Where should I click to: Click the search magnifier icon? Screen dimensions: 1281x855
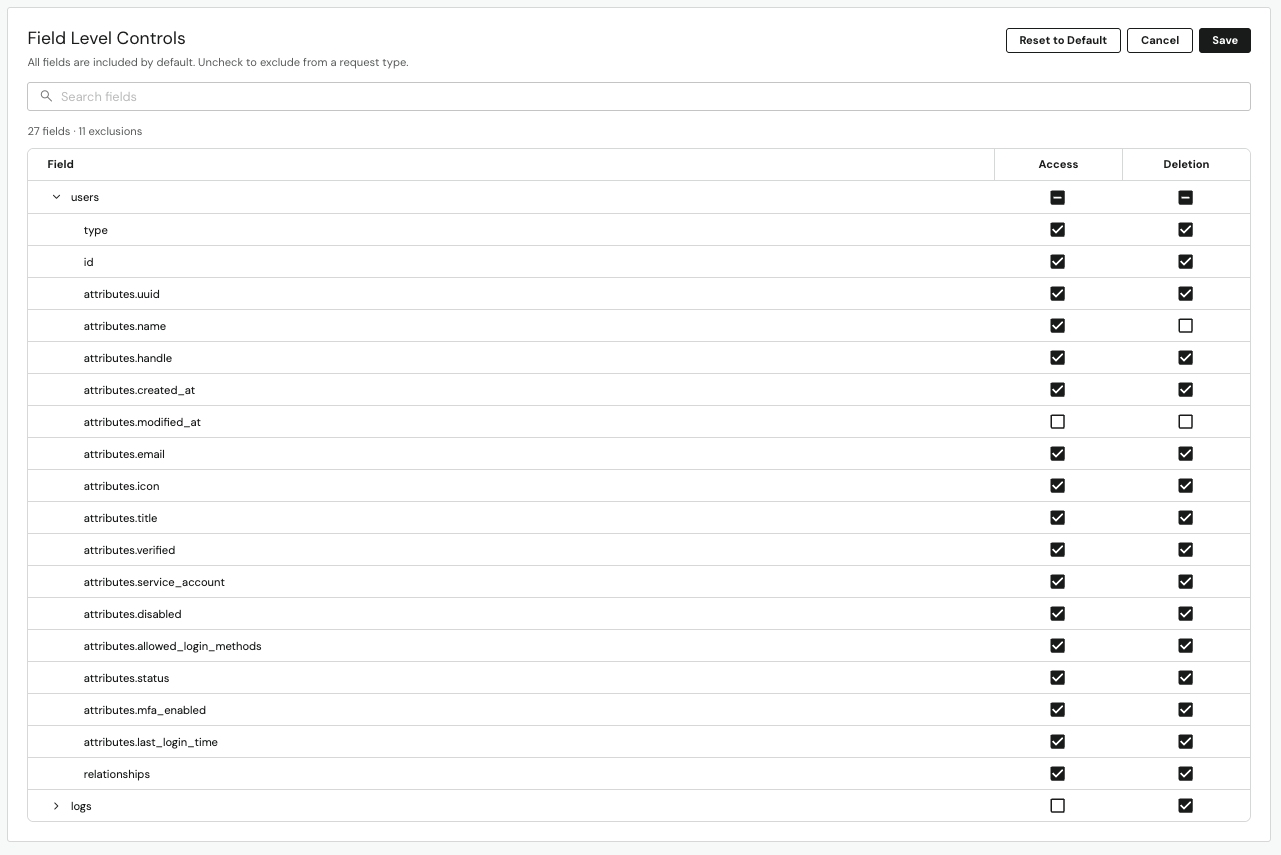tap(46, 96)
